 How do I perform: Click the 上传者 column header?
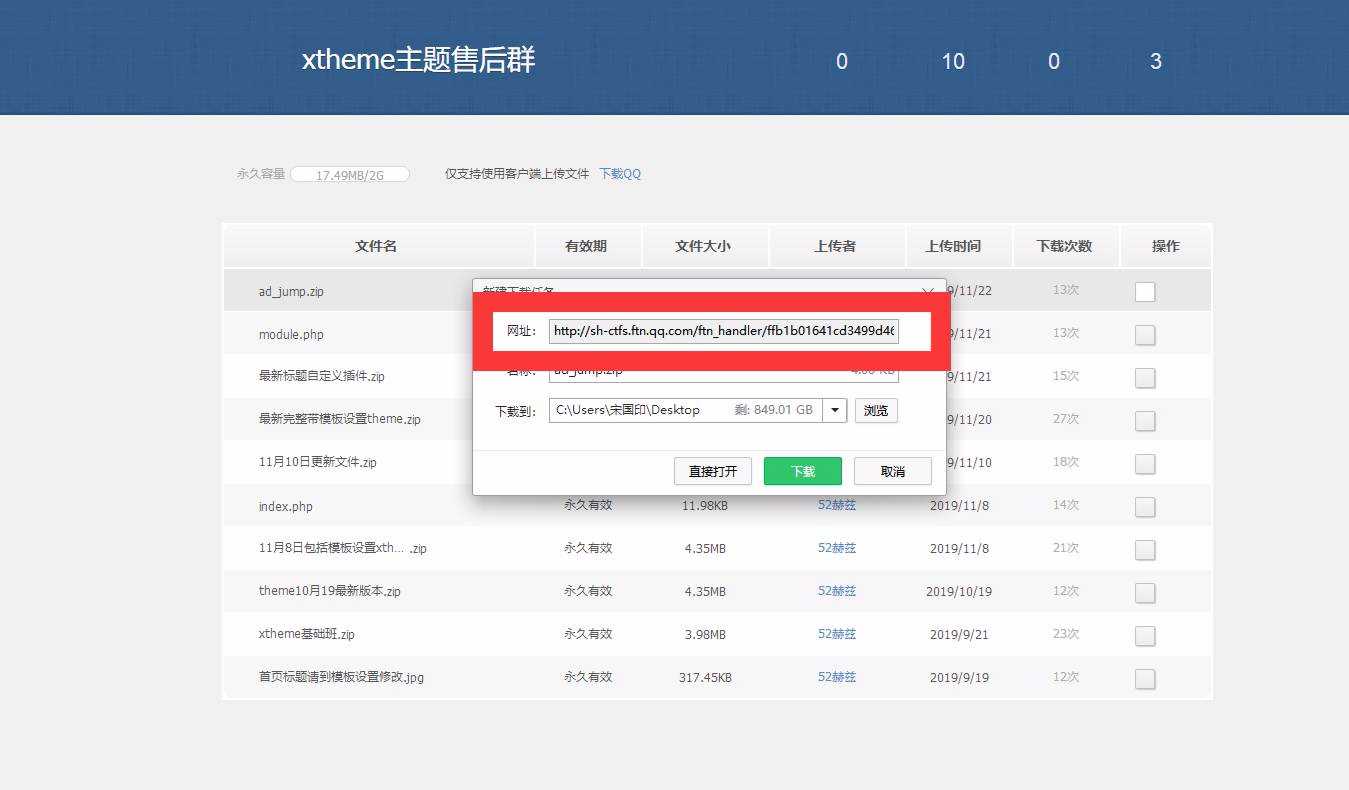pos(835,246)
